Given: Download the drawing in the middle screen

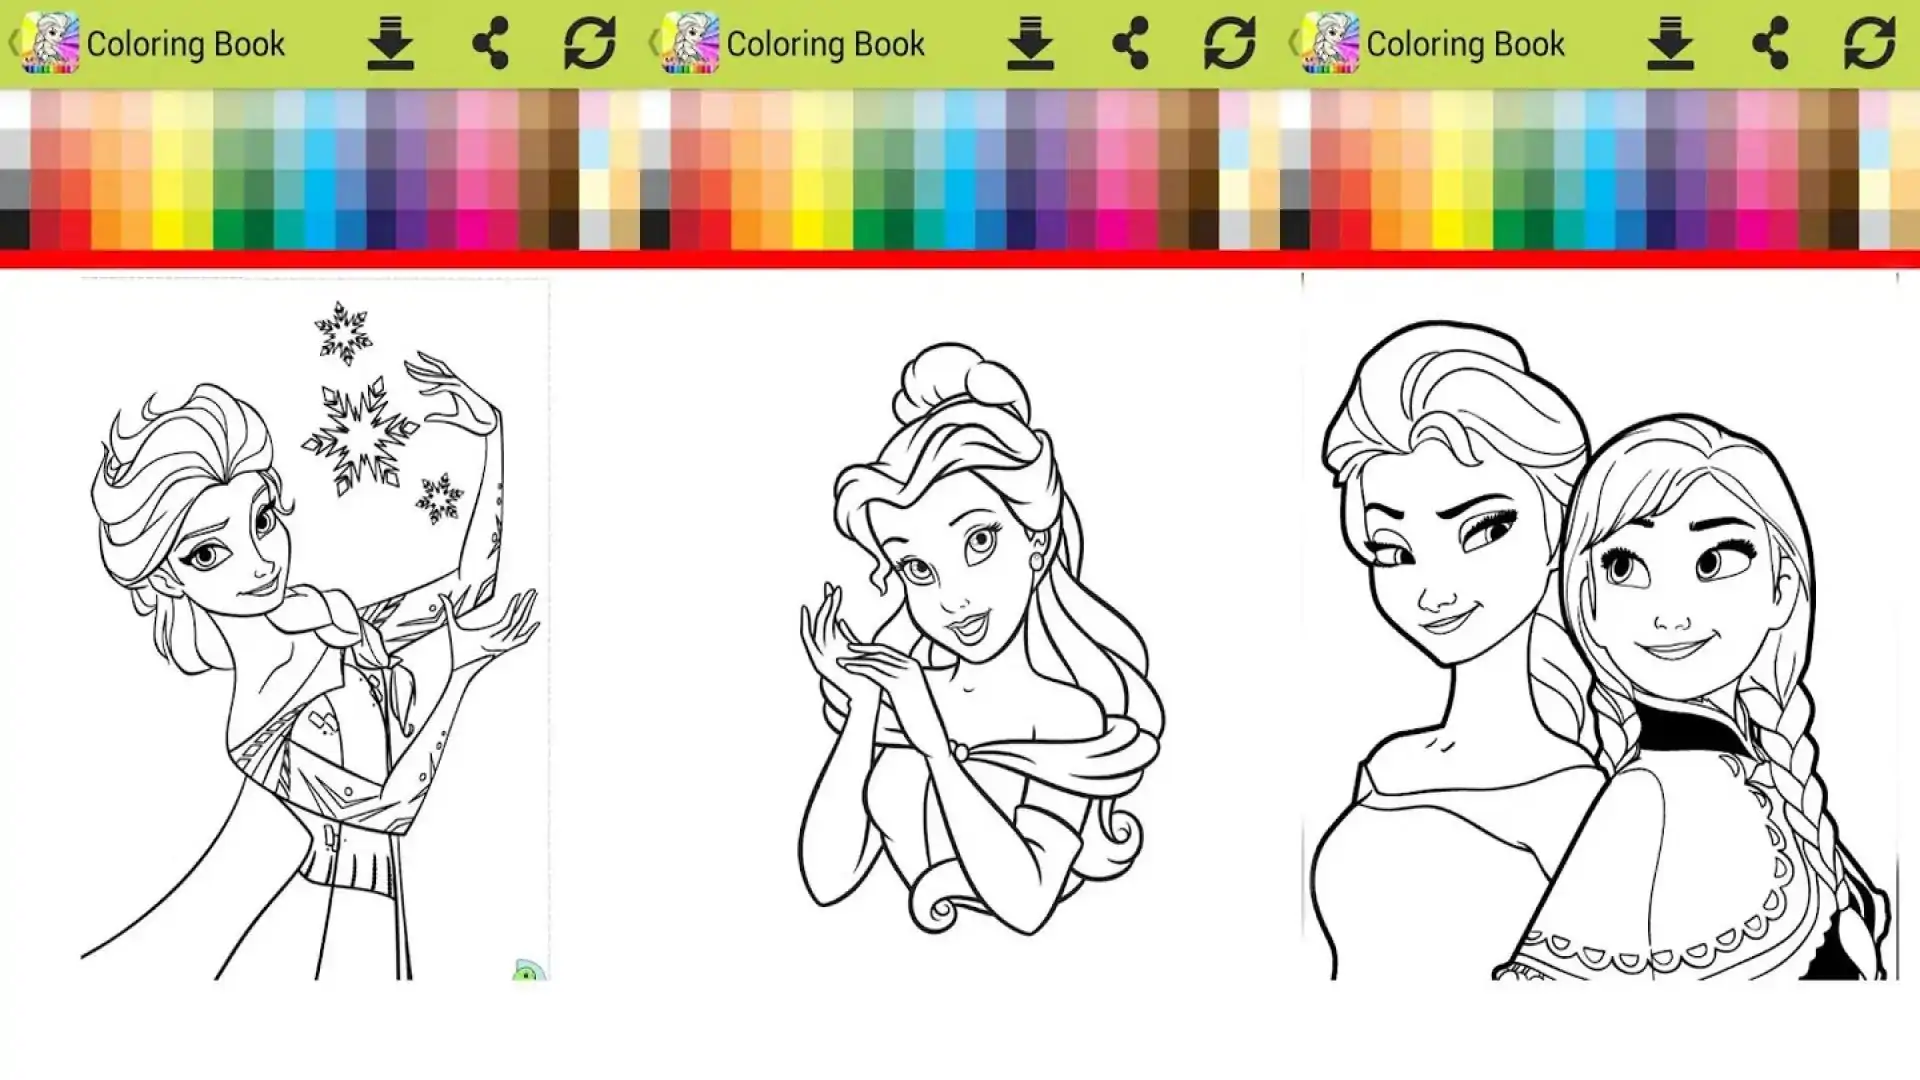Looking at the screenshot, I should pyautogui.click(x=1030, y=44).
